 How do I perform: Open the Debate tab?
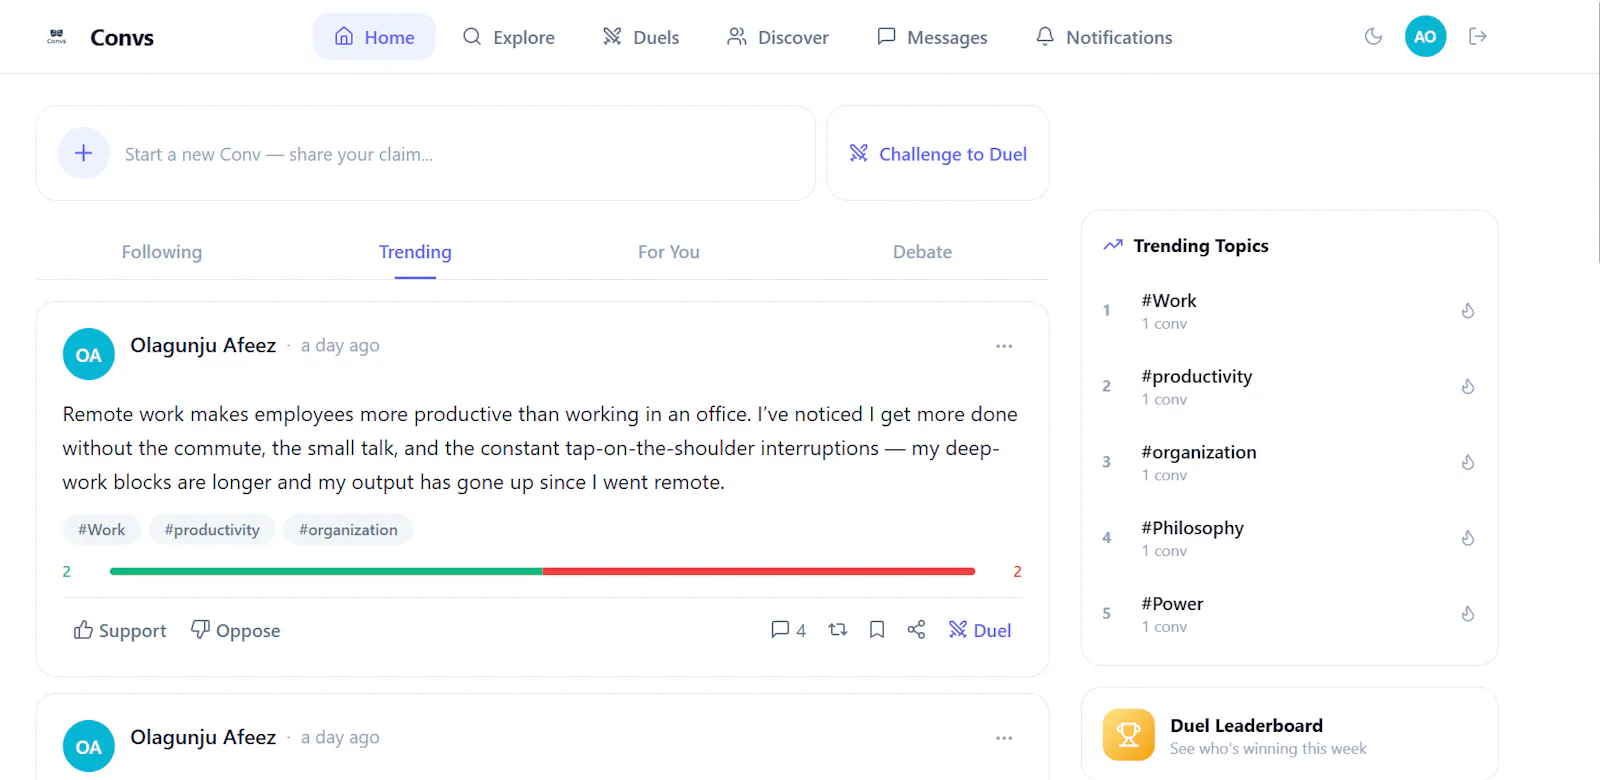(922, 252)
